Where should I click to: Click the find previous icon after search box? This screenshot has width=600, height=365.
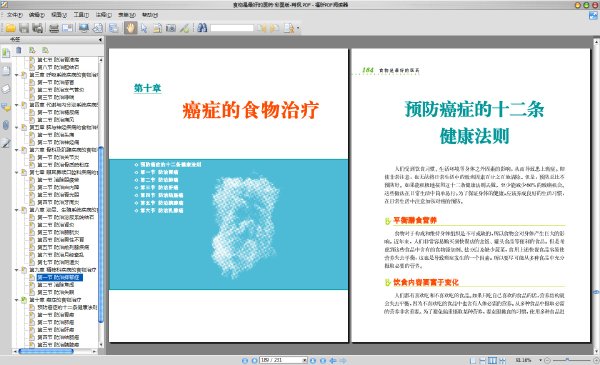tap(261, 28)
